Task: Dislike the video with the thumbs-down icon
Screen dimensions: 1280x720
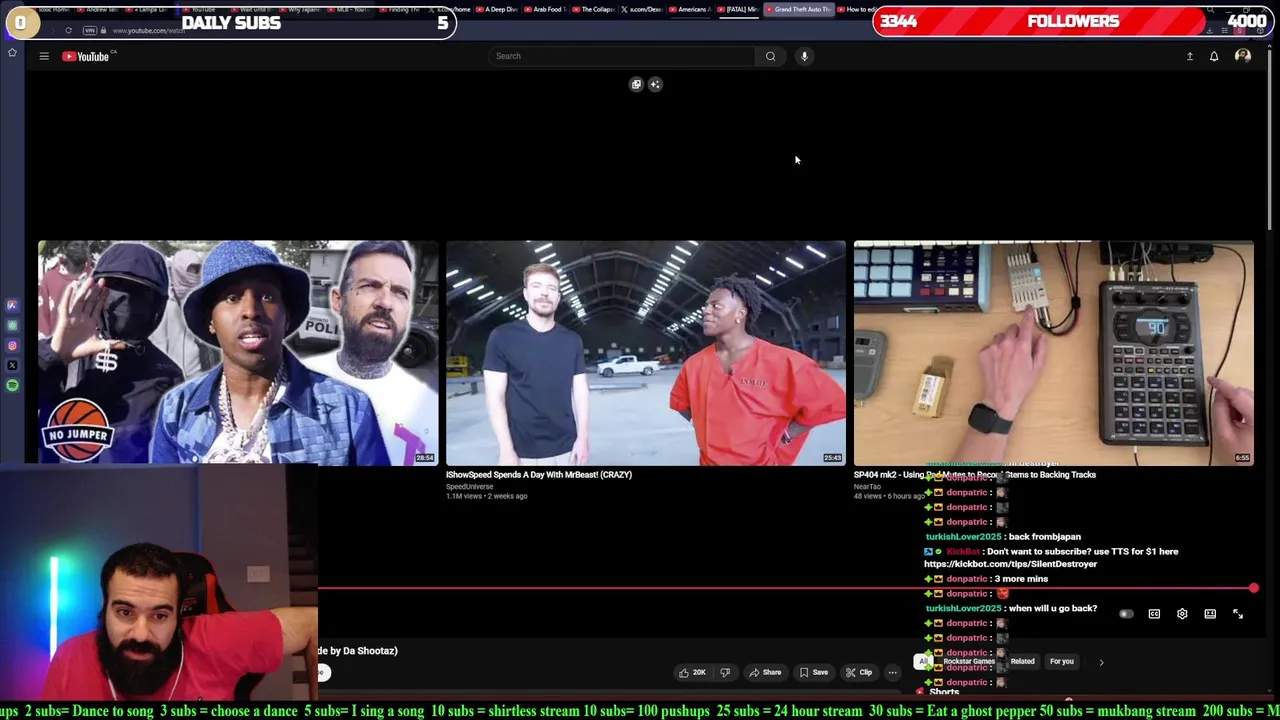Action: tap(725, 672)
